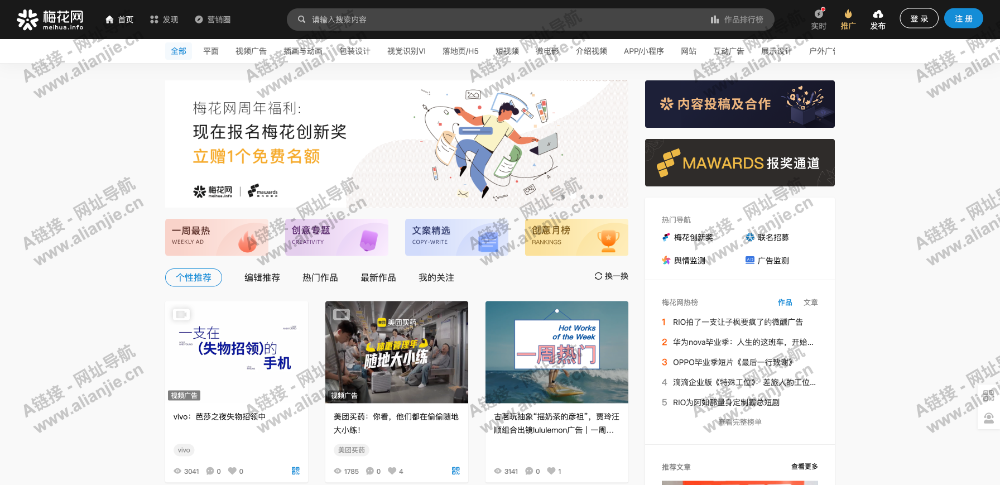
Task: Select the APP/小程序 category tab
Action: click(x=643, y=51)
